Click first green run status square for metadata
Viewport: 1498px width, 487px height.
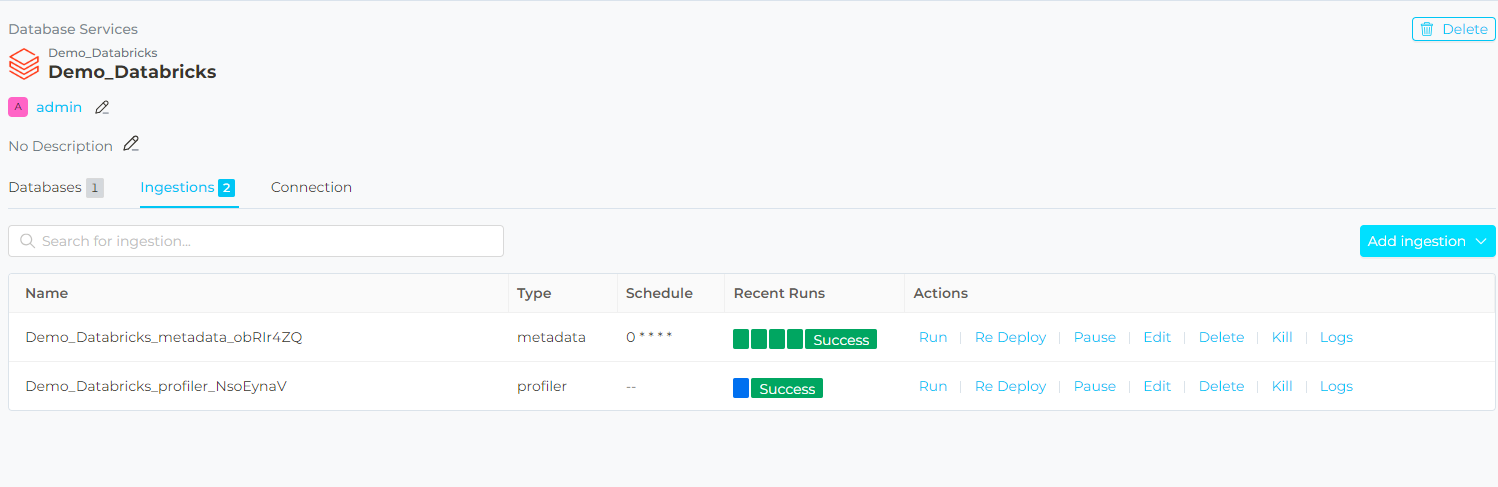(x=741, y=339)
